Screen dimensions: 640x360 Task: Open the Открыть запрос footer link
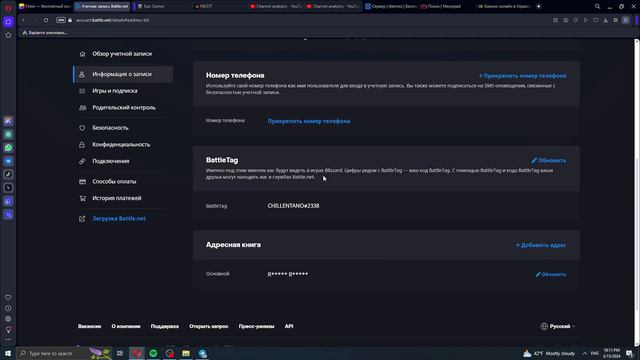pos(209,327)
